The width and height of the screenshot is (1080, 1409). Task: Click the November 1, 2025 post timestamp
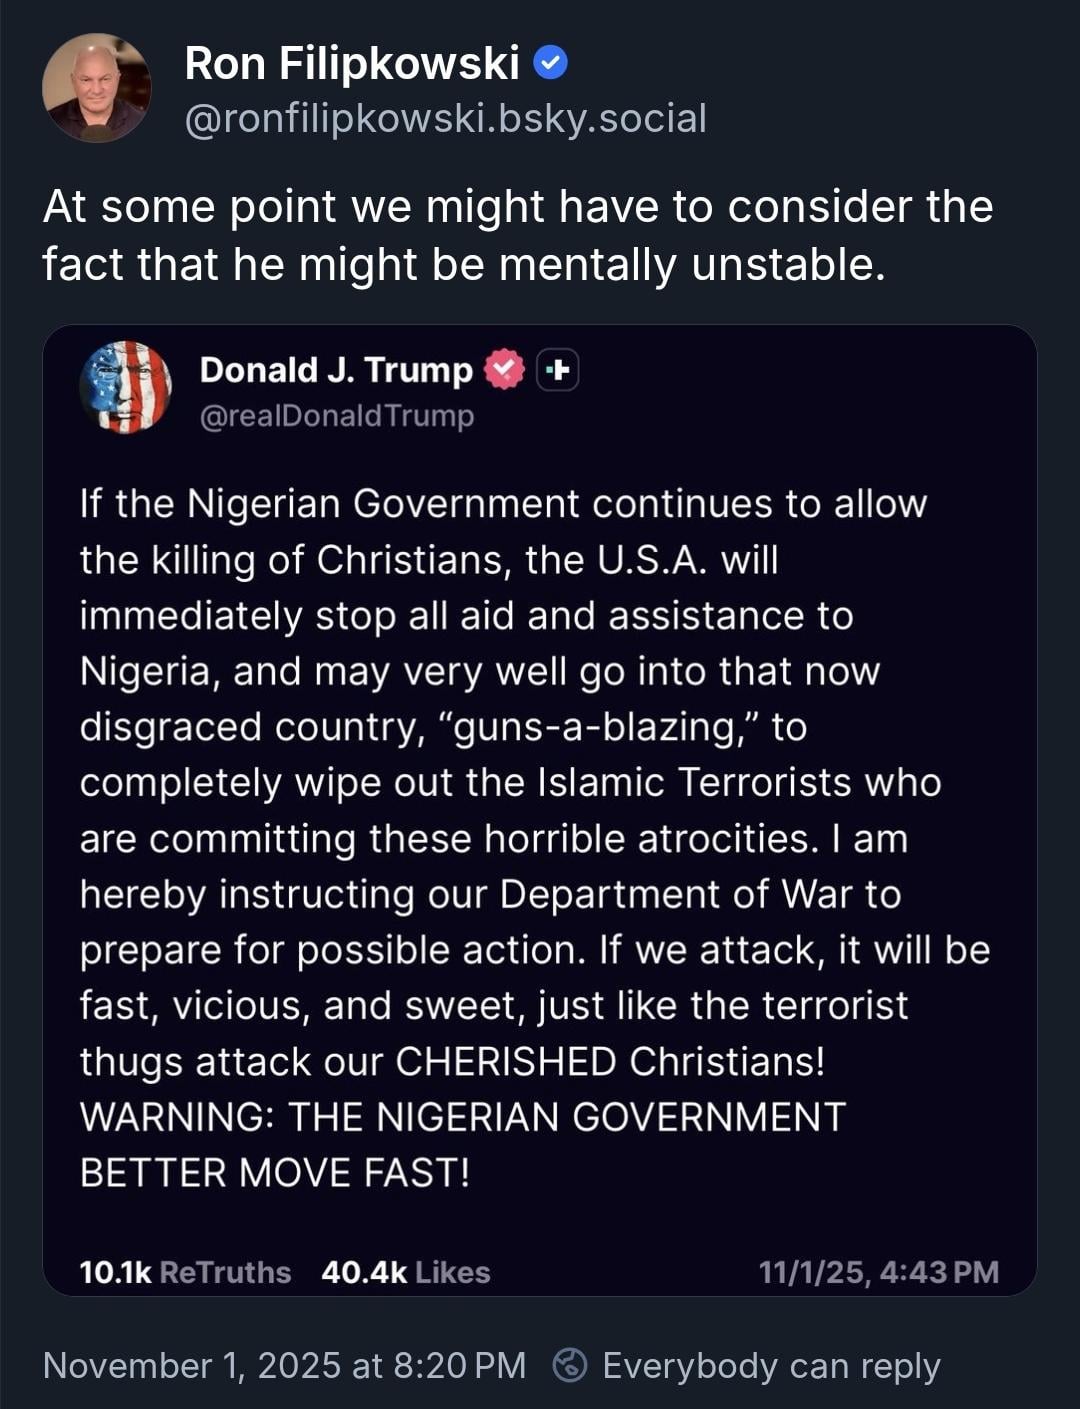pos(284,1365)
